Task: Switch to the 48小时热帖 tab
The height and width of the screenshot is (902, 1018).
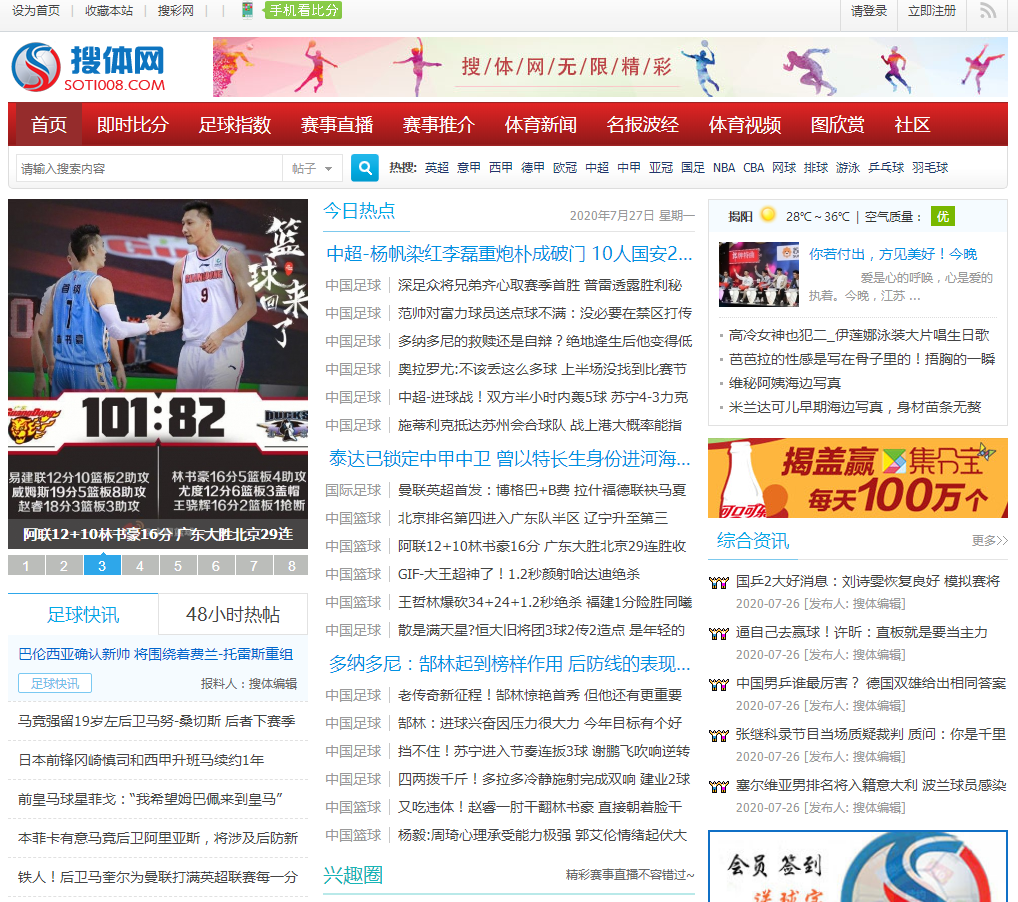Action: point(233,614)
